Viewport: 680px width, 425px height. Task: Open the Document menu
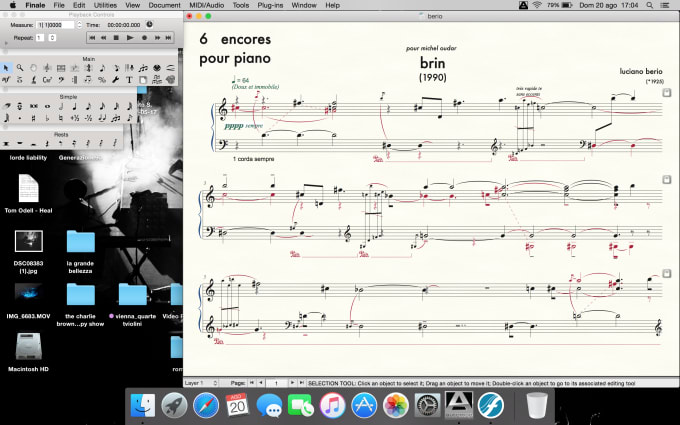(164, 5)
